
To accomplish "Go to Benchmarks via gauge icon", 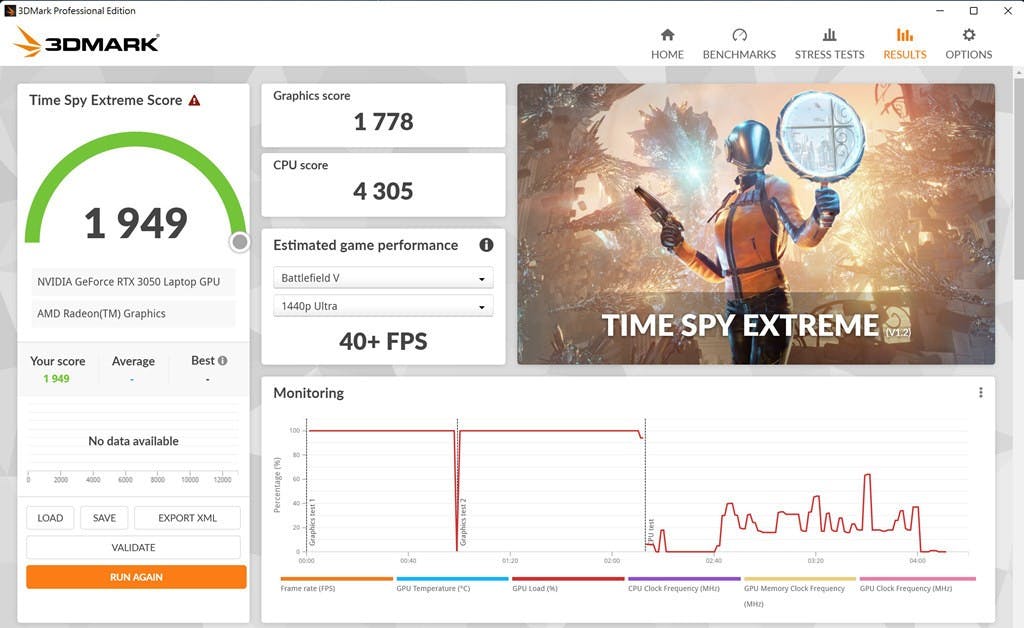I will (x=739, y=35).
